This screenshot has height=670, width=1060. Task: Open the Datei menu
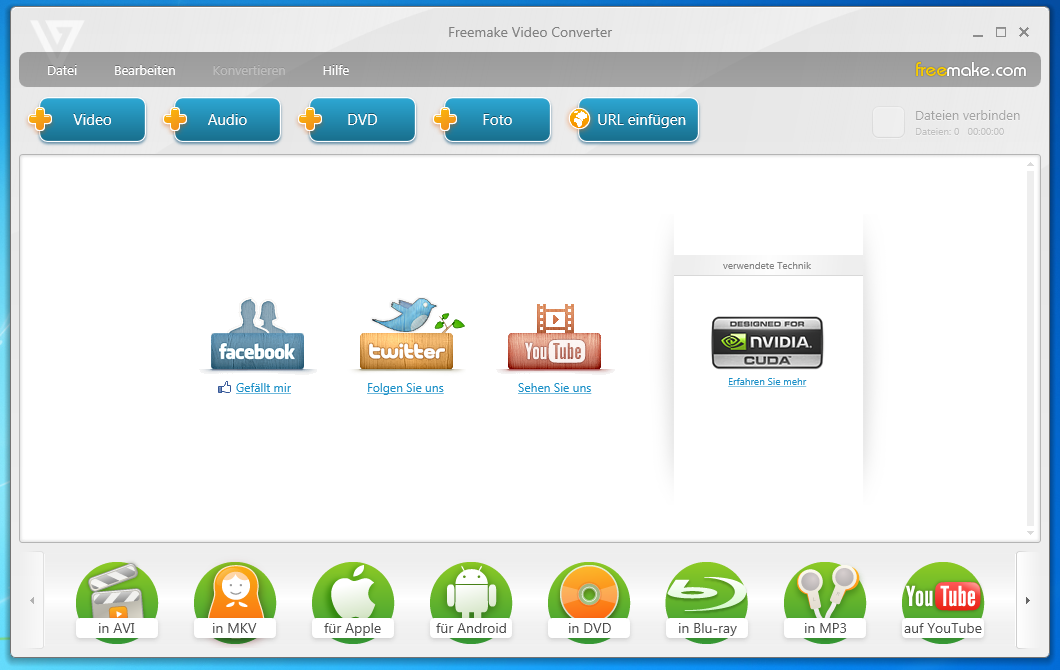click(x=62, y=70)
